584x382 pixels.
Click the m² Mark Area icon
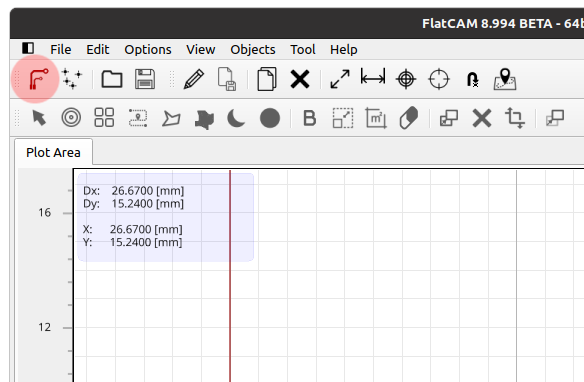click(x=376, y=118)
